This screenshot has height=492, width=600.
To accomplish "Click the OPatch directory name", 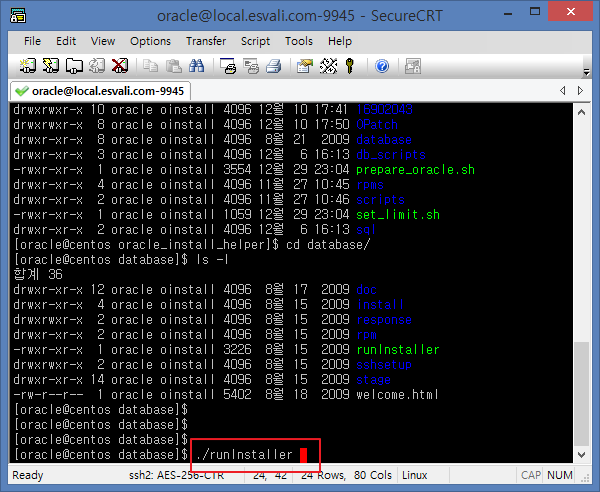I will (x=377, y=125).
